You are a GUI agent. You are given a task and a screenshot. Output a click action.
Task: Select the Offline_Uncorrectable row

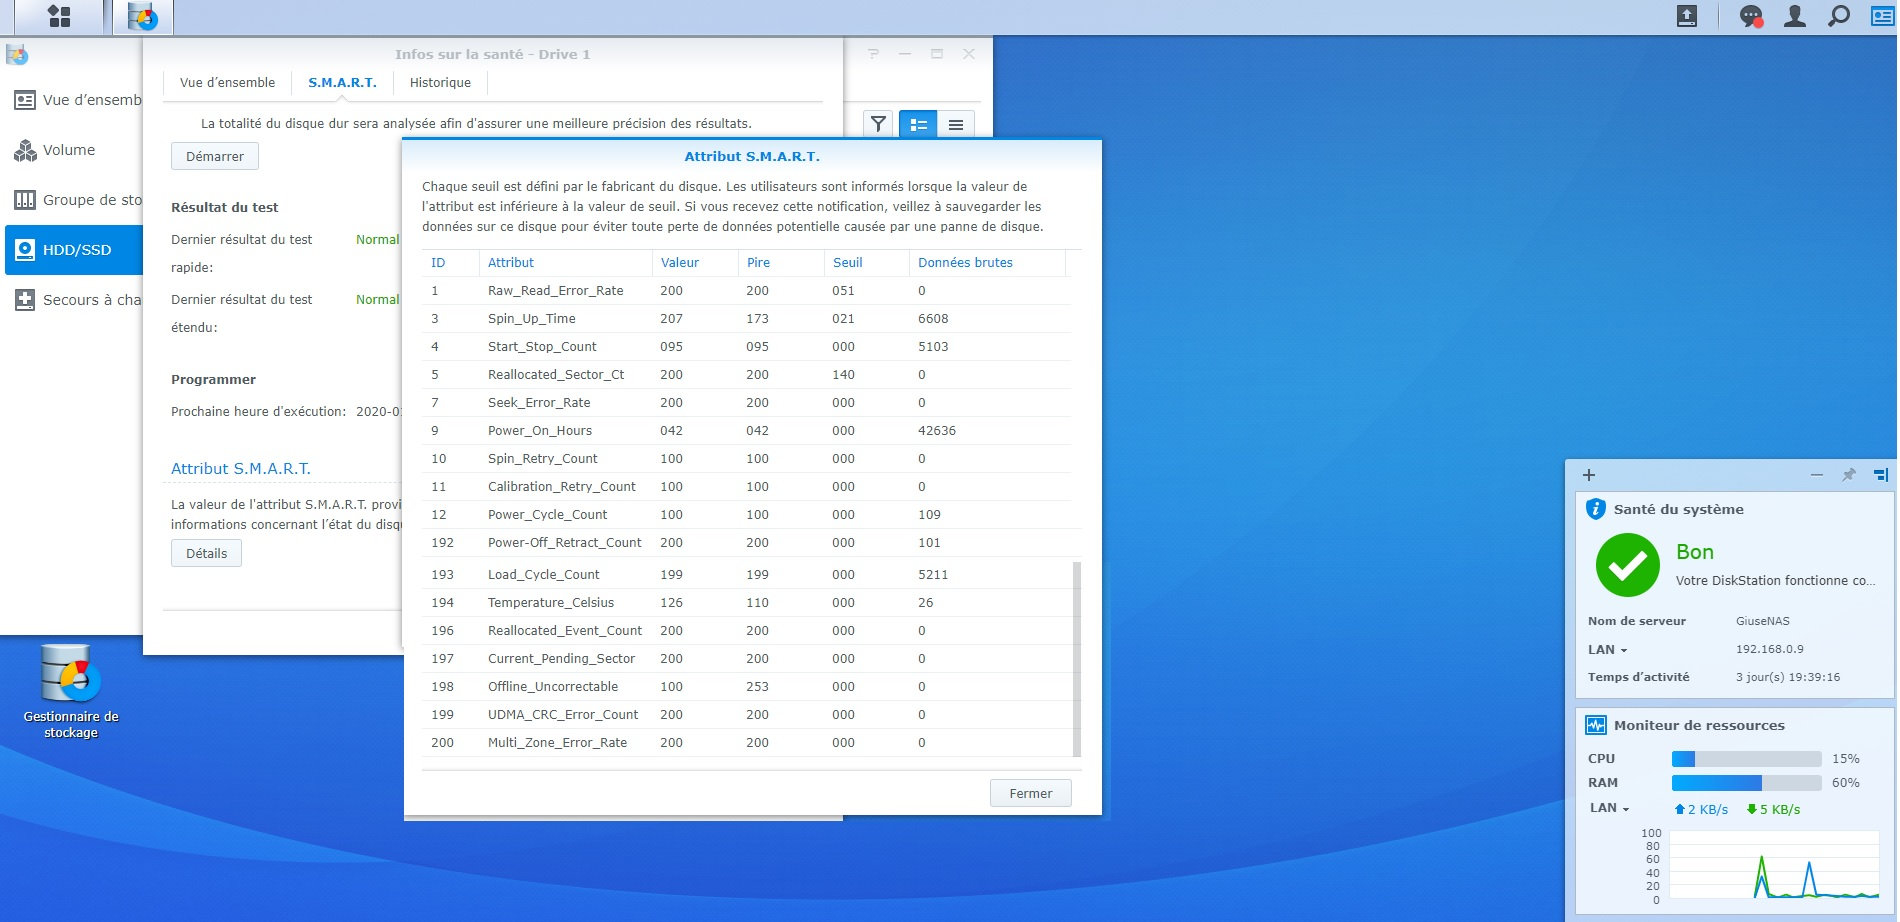pyautogui.click(x=746, y=687)
